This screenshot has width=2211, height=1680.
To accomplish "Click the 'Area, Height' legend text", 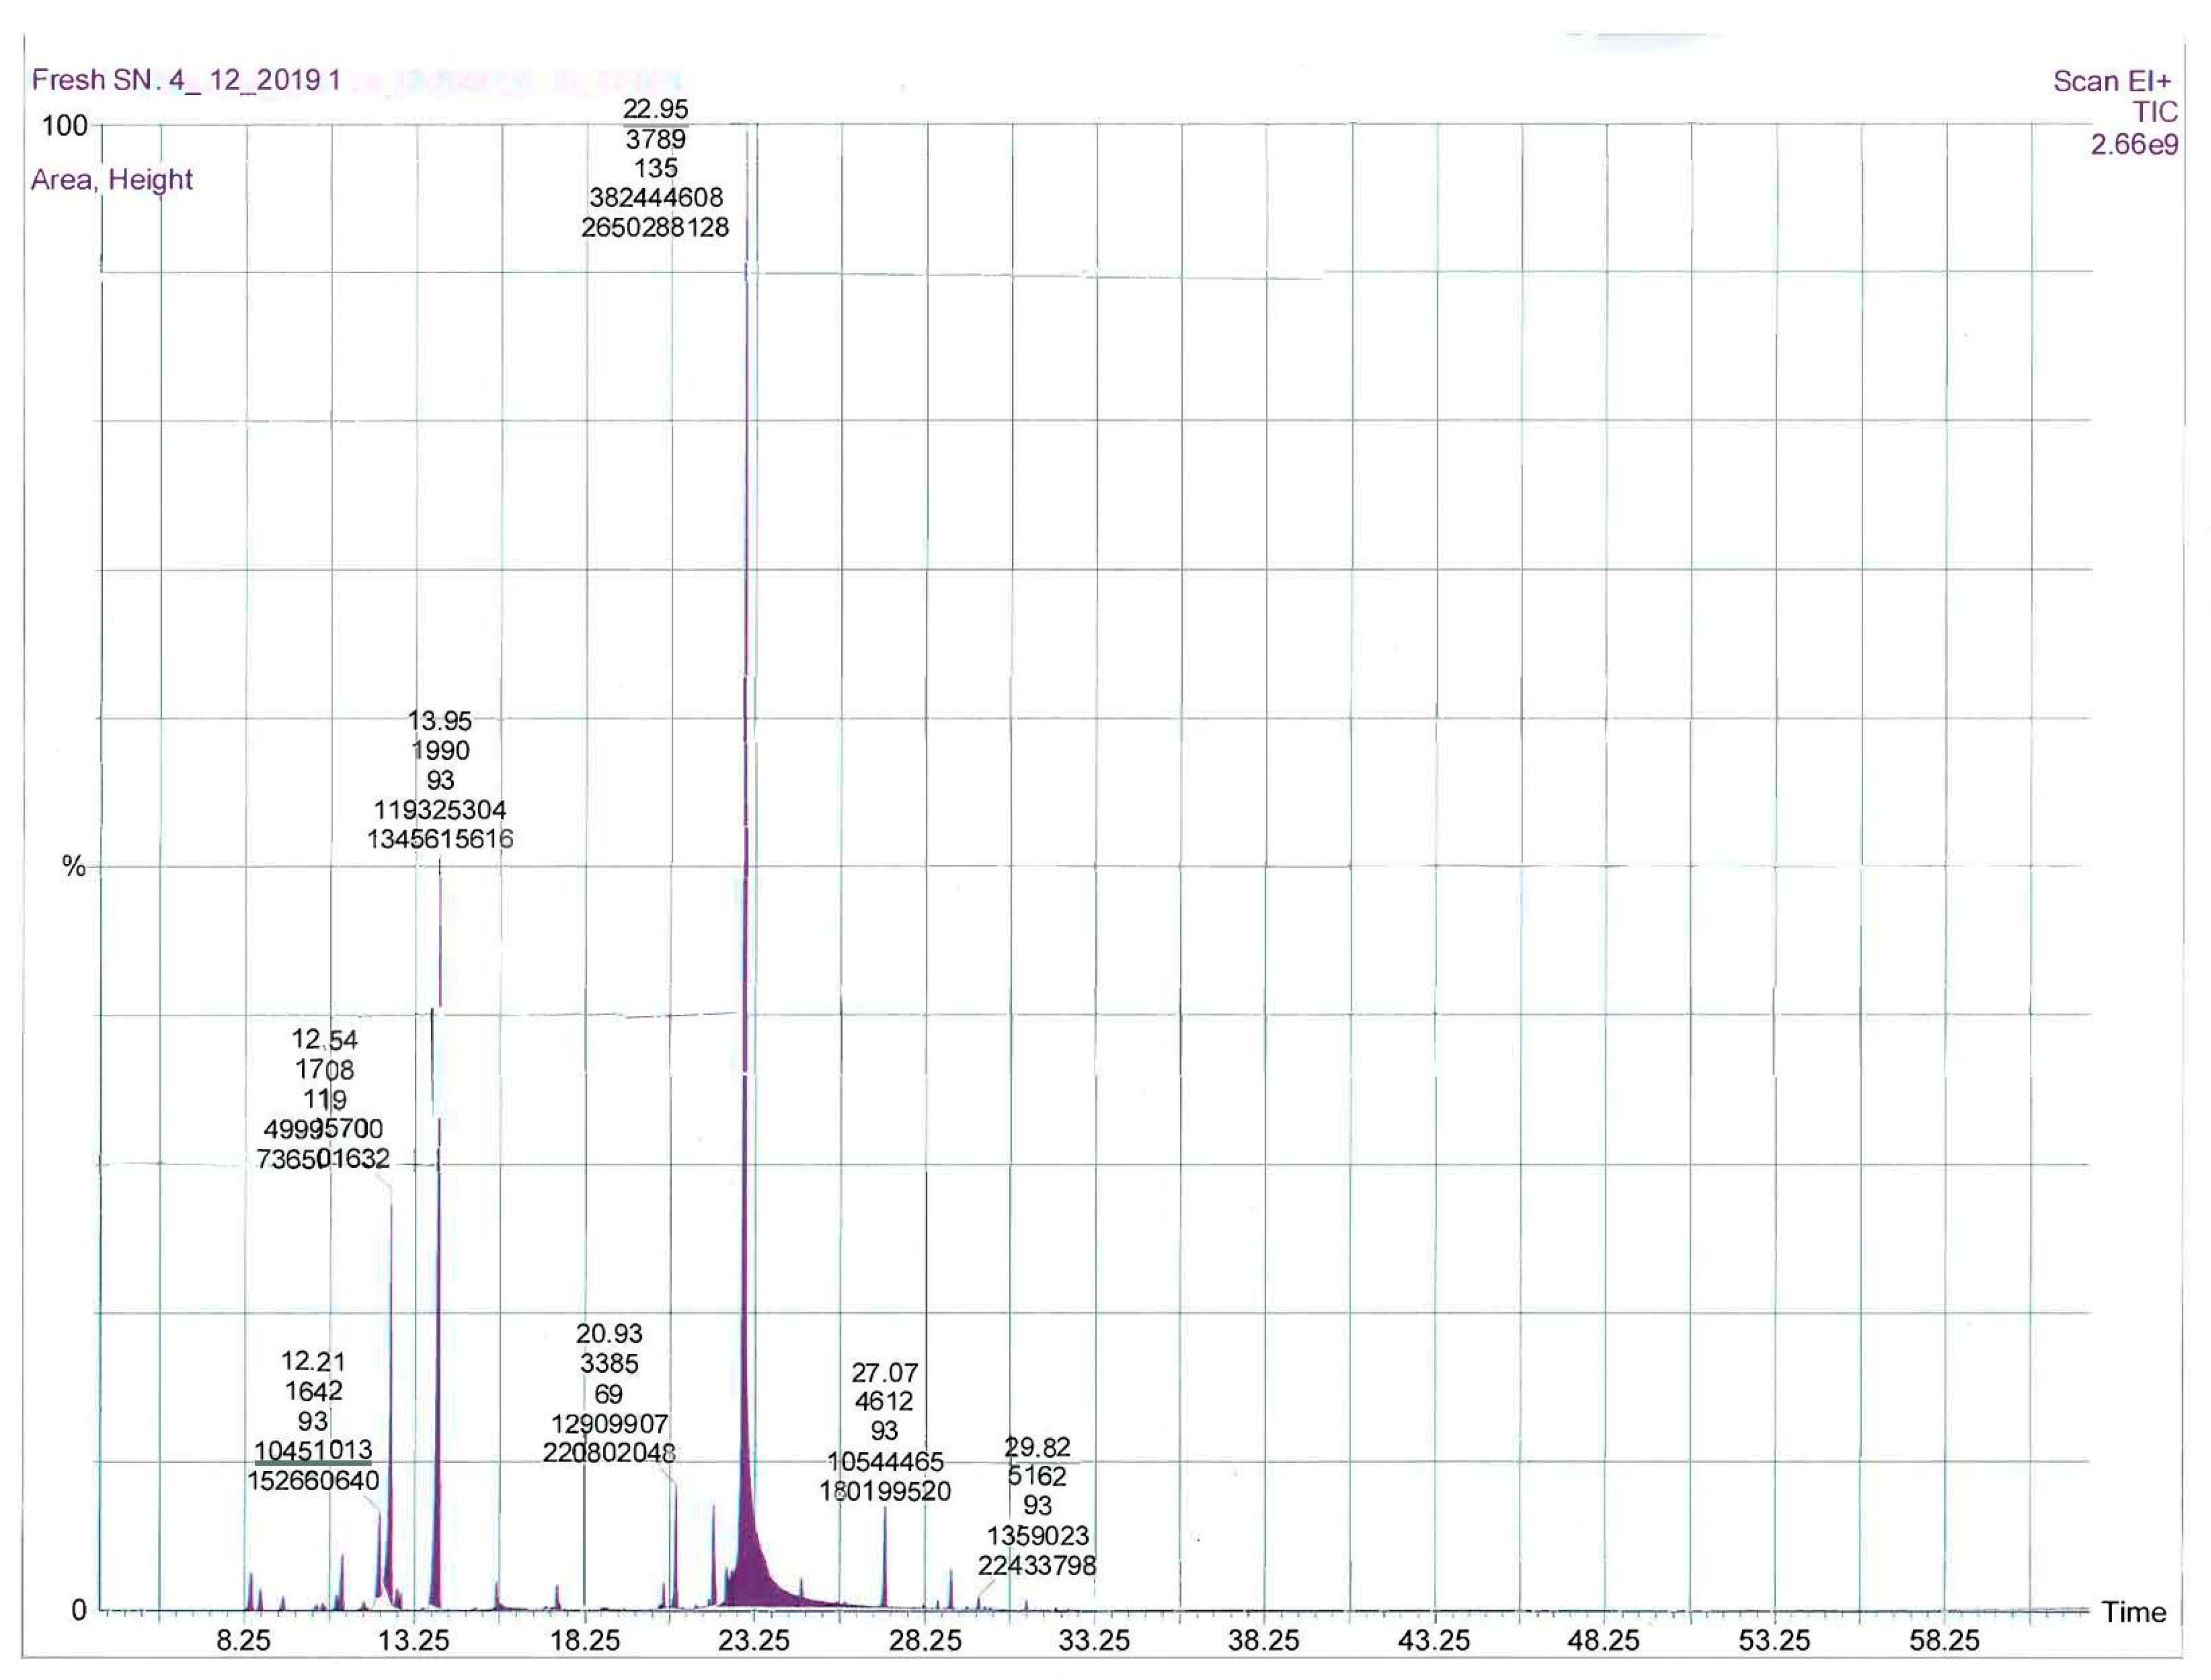I will pyautogui.click(x=112, y=180).
